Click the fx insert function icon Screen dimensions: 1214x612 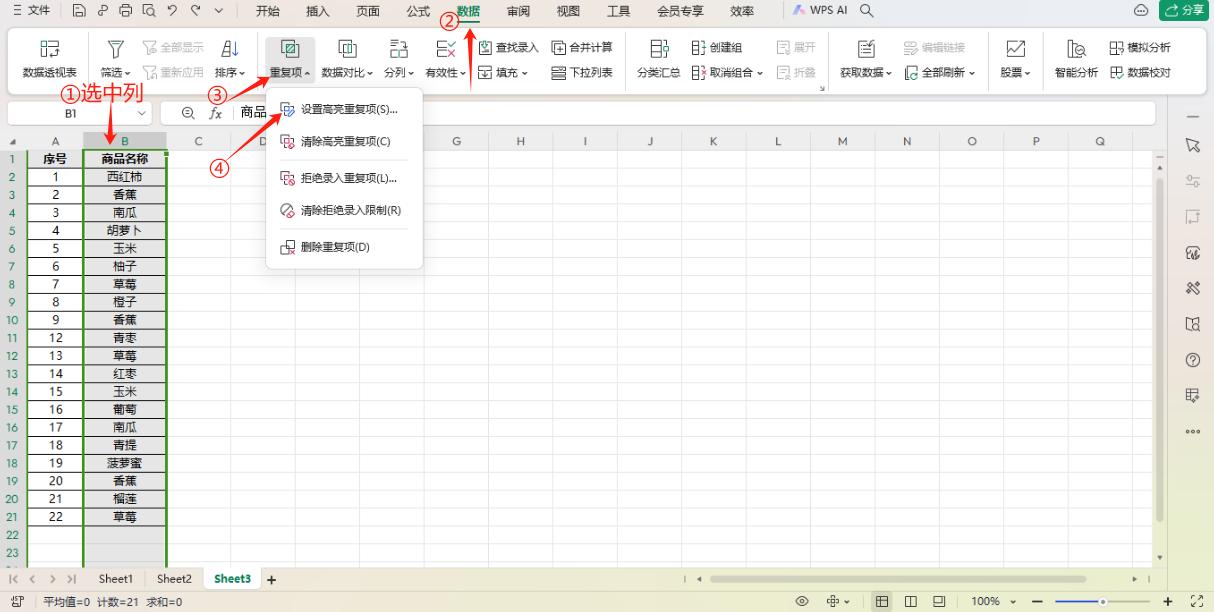(215, 113)
